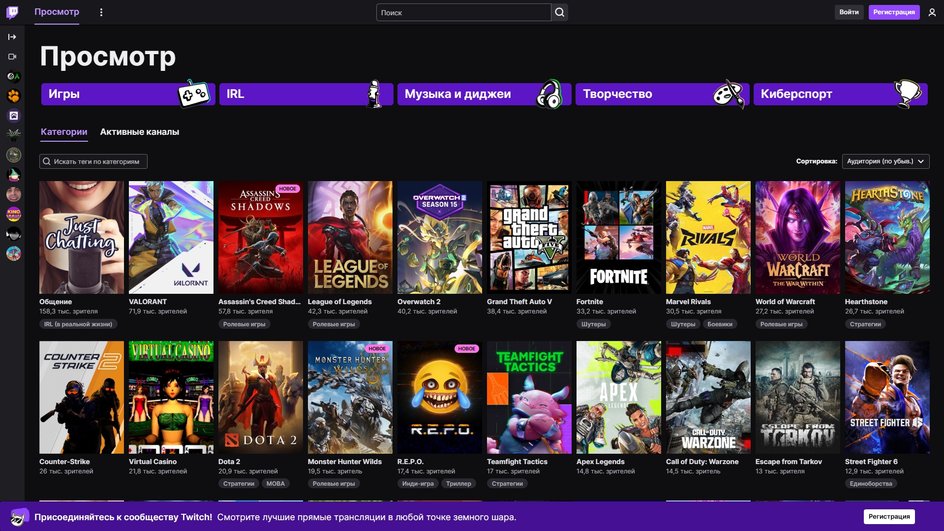Open R.E.P.O. emoji cover thumbnail

[x=439, y=397]
